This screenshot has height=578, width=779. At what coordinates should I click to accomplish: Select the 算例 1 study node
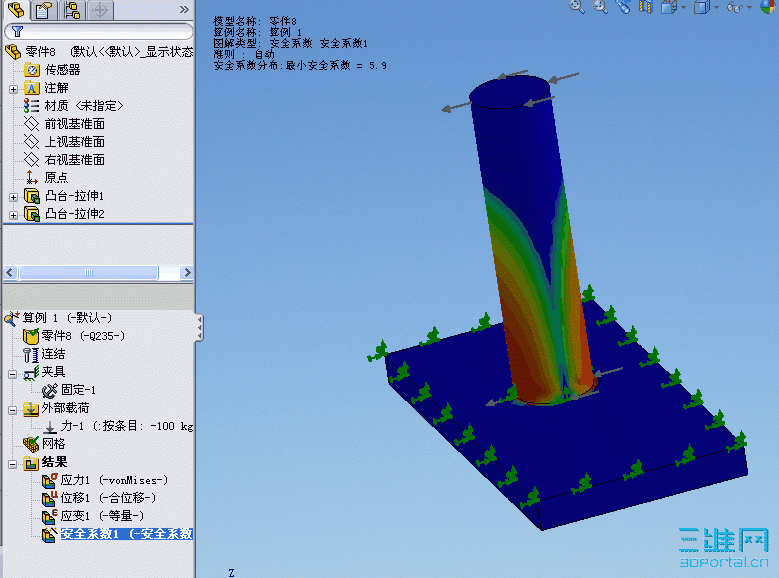tap(58, 318)
